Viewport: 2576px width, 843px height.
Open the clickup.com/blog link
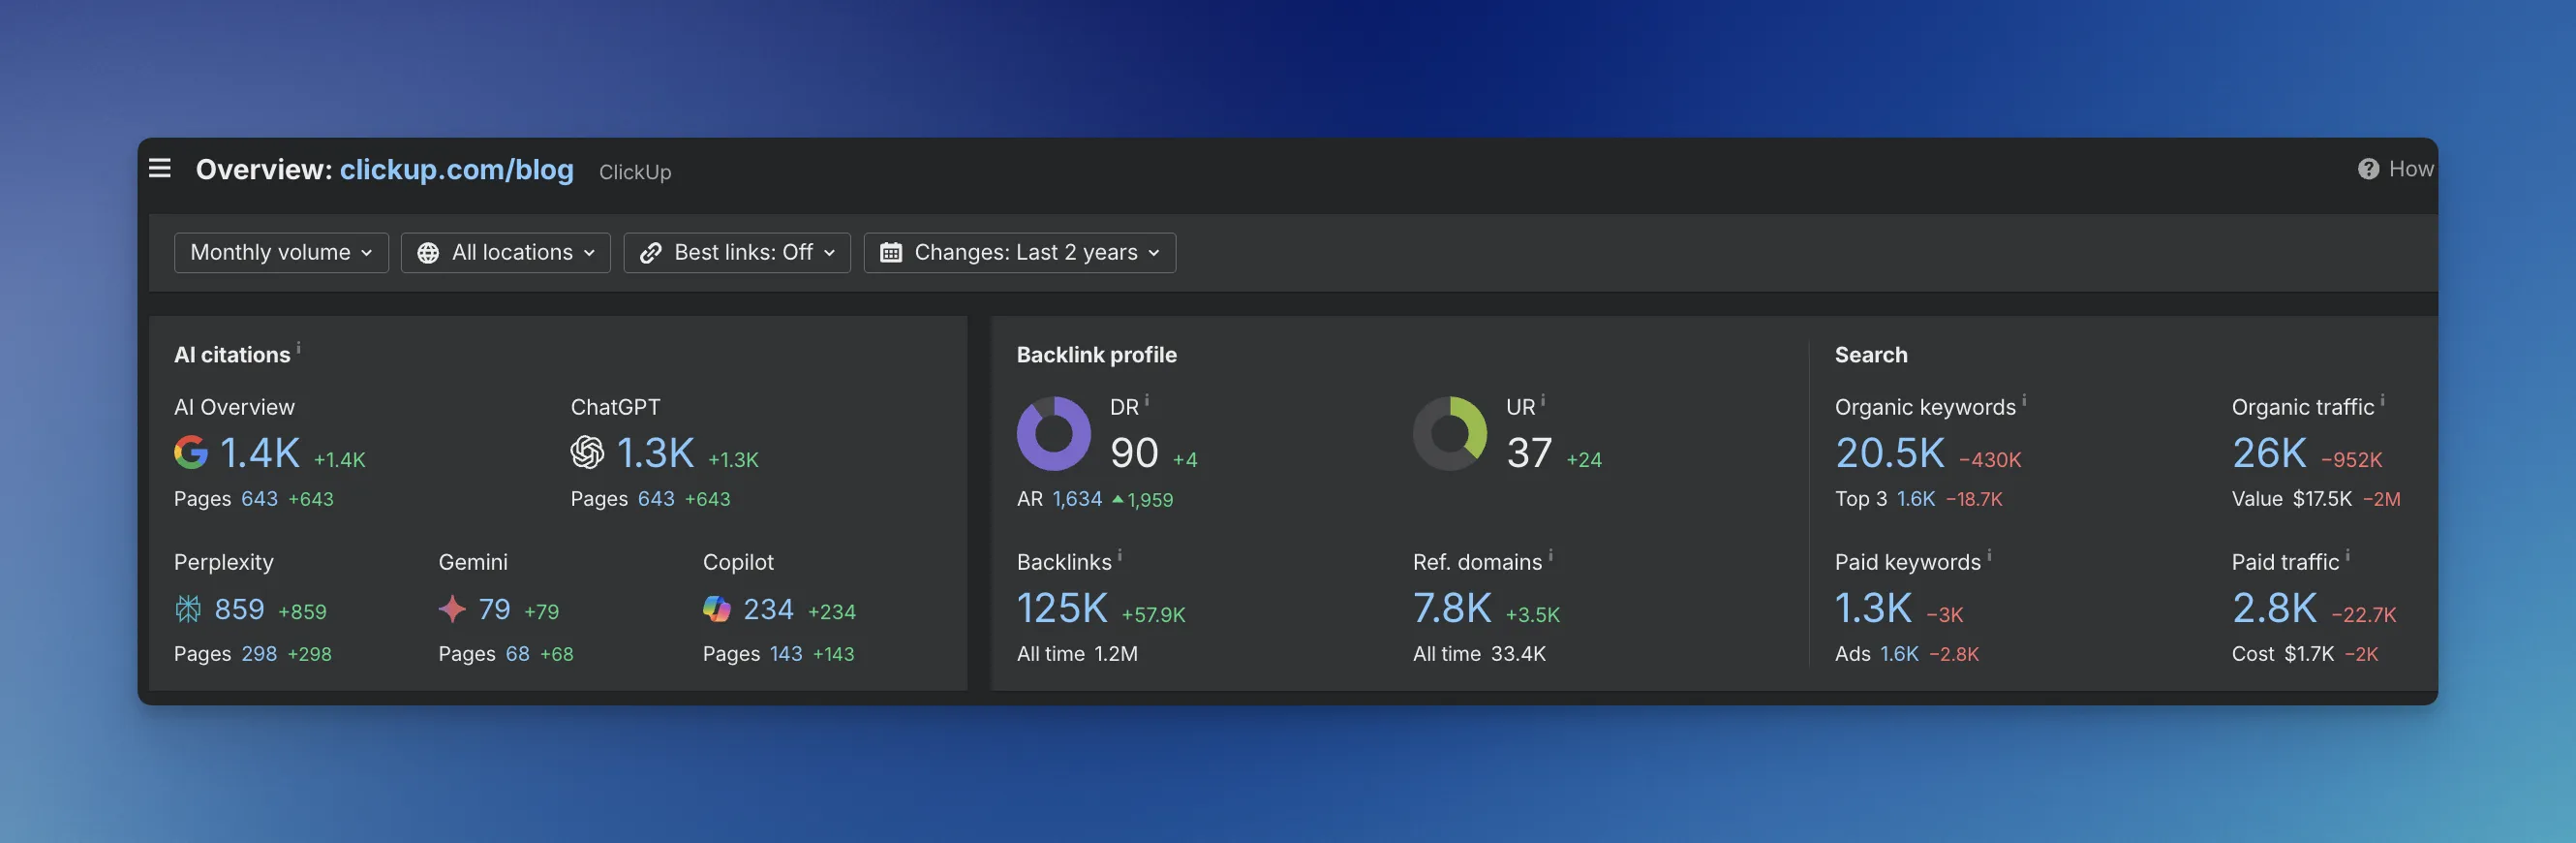[456, 170]
